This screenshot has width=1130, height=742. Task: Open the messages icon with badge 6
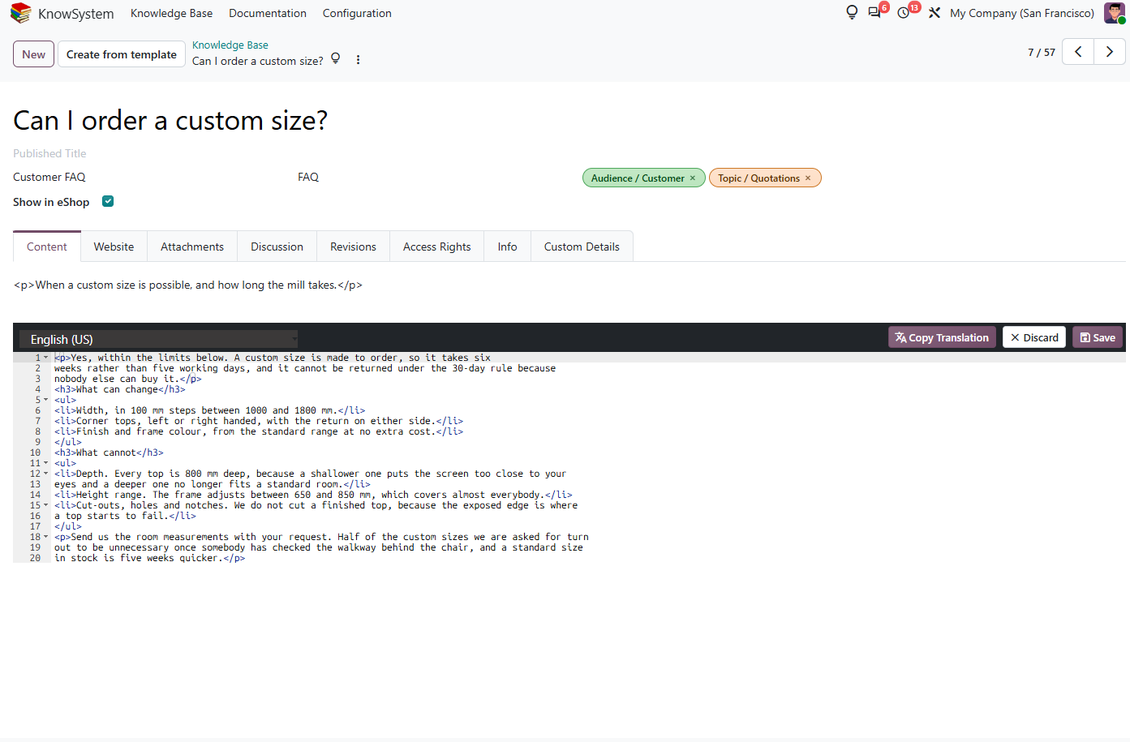[x=875, y=13]
